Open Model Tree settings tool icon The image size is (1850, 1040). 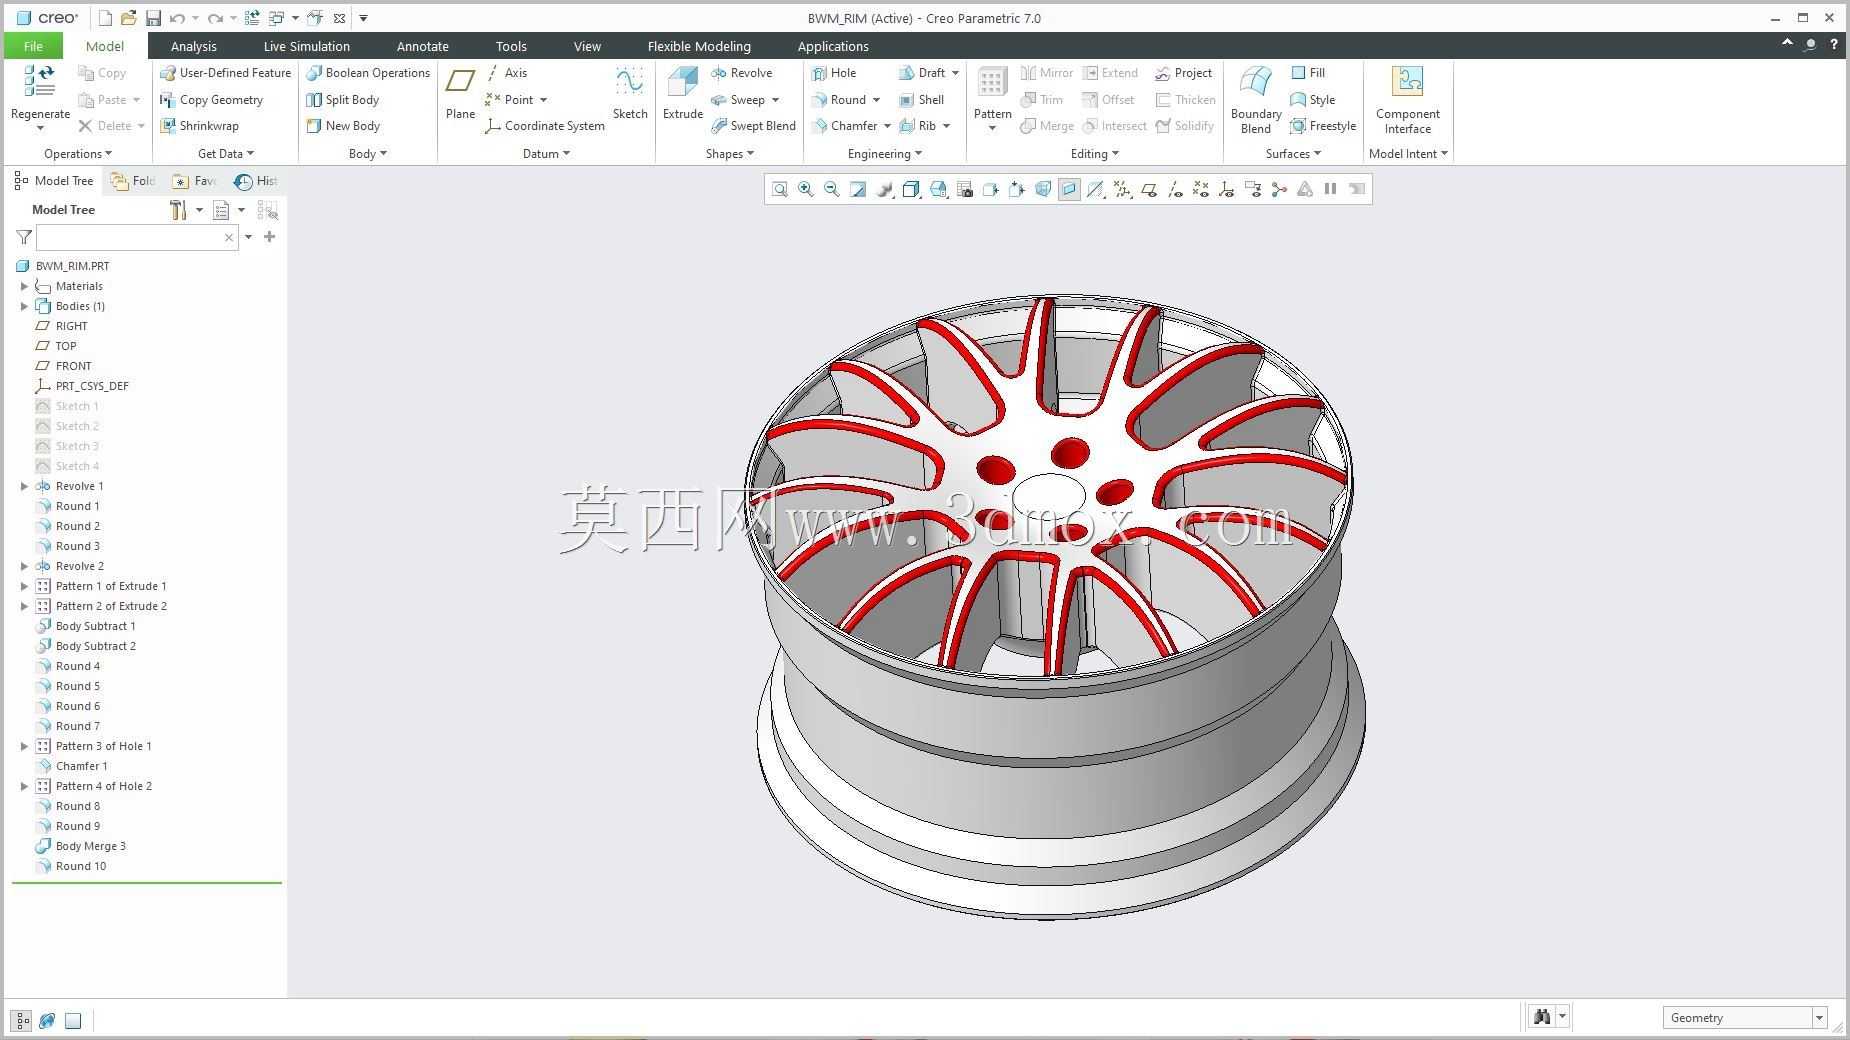[178, 210]
